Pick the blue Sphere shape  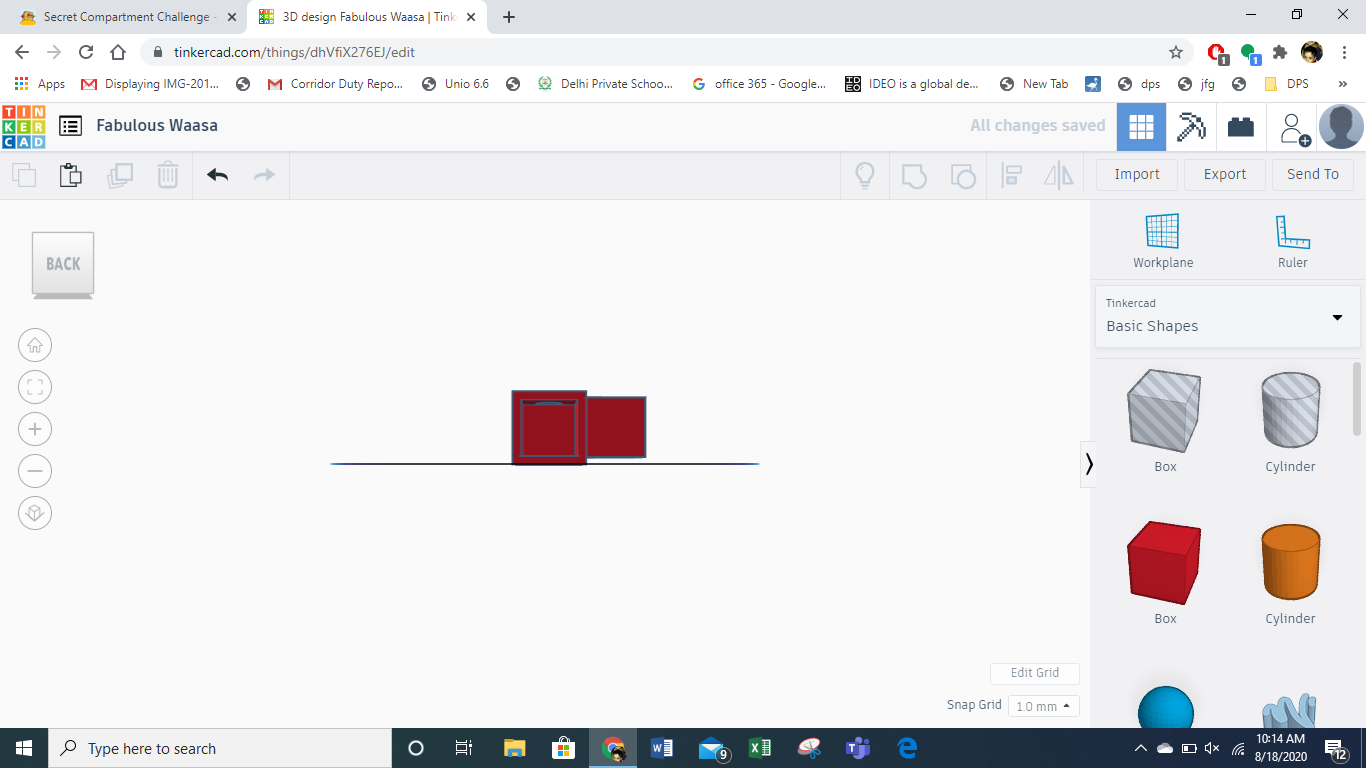[1166, 708]
